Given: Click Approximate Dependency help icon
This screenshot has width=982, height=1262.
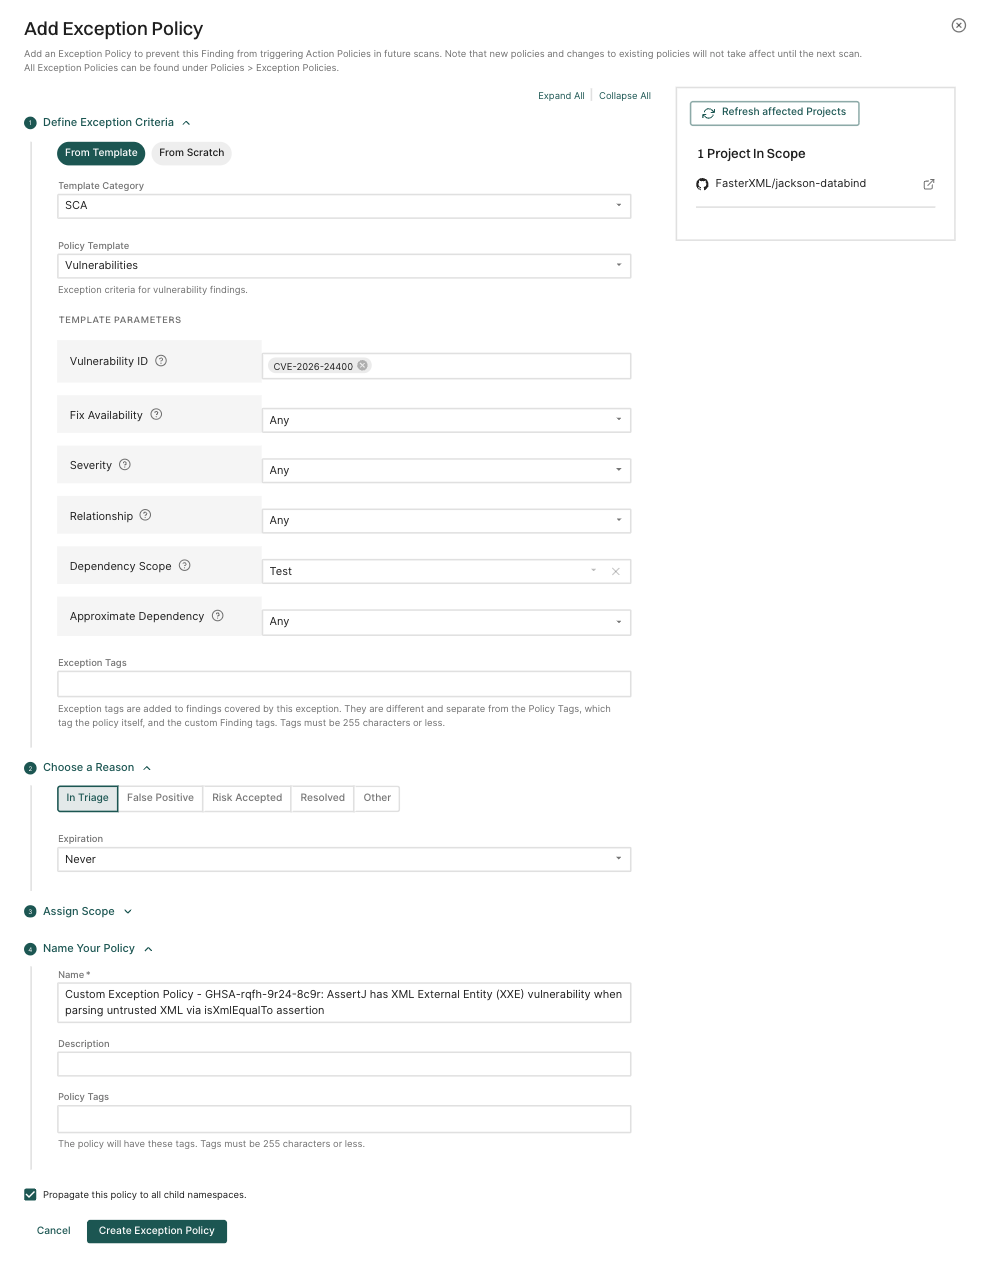Looking at the screenshot, I should point(217,616).
